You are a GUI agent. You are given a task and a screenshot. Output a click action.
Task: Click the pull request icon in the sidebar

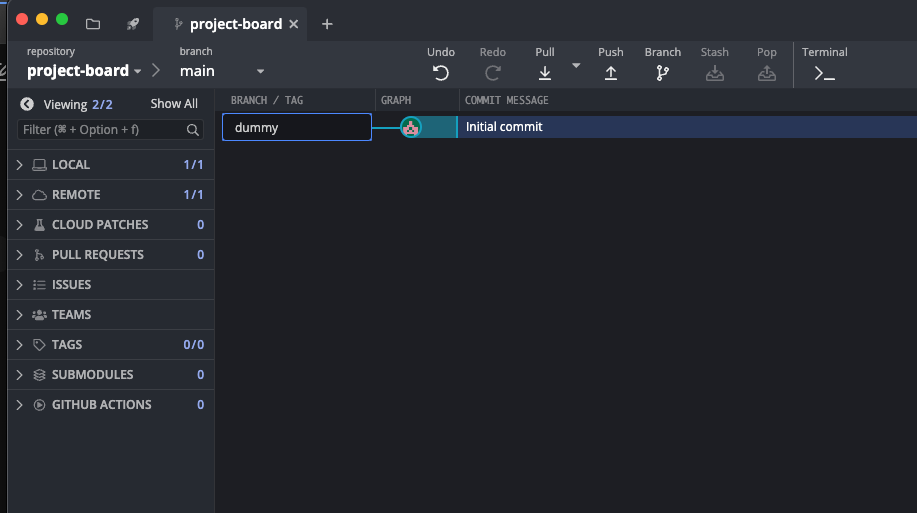[39, 254]
